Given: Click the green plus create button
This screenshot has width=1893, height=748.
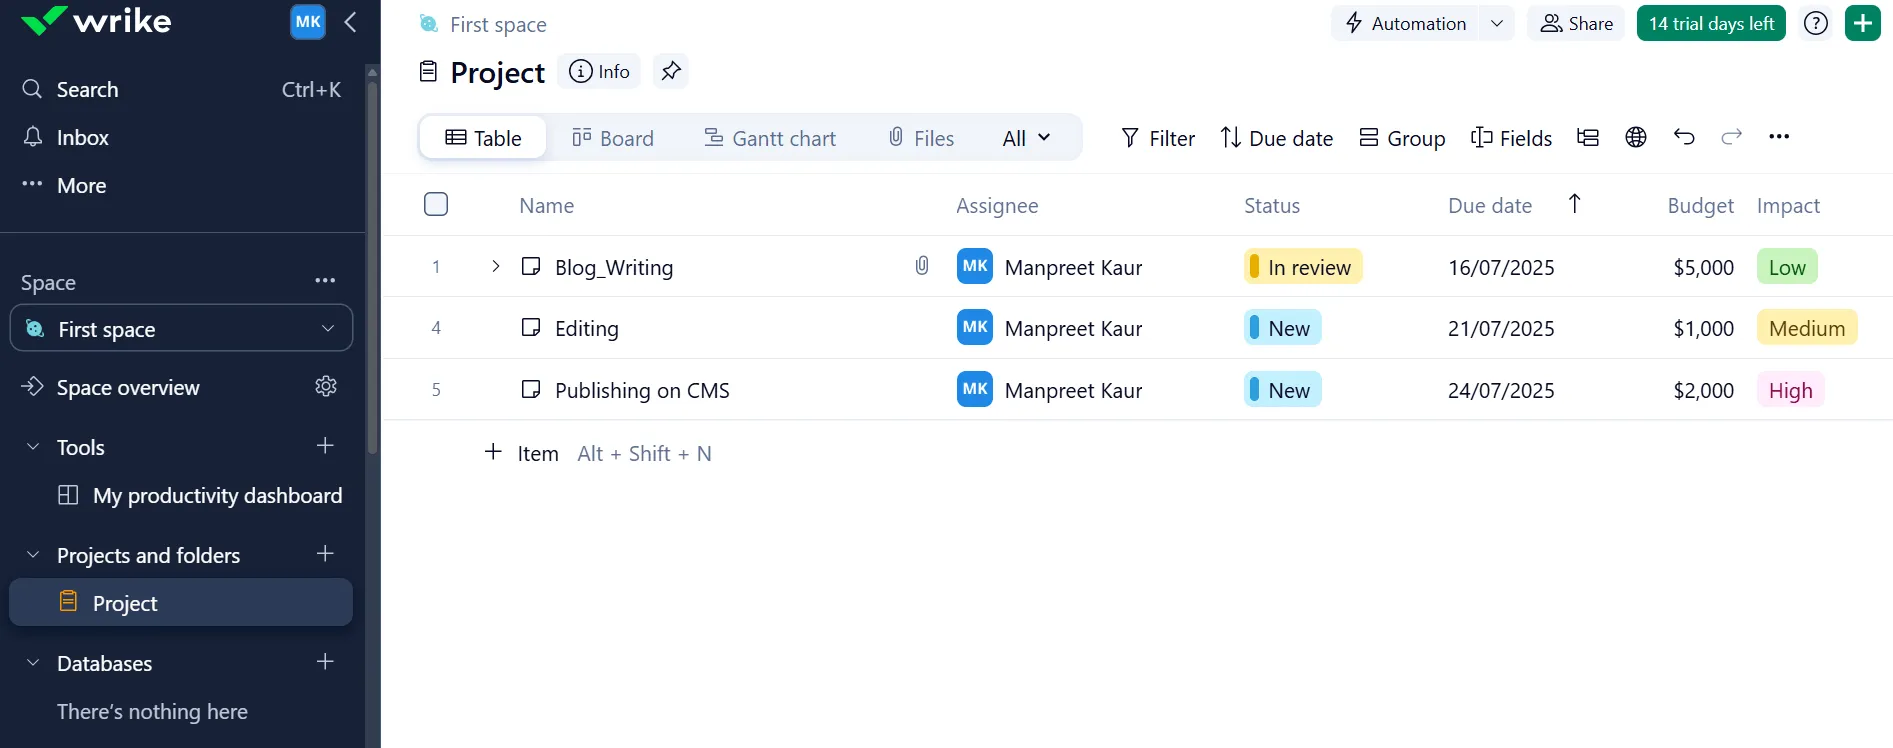Looking at the screenshot, I should 1863,23.
